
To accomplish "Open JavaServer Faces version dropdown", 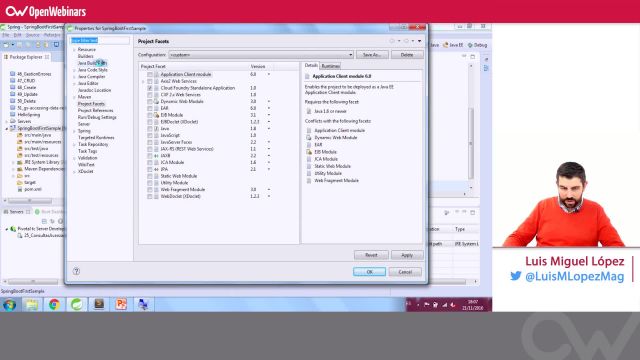I will pyautogui.click(x=269, y=142).
